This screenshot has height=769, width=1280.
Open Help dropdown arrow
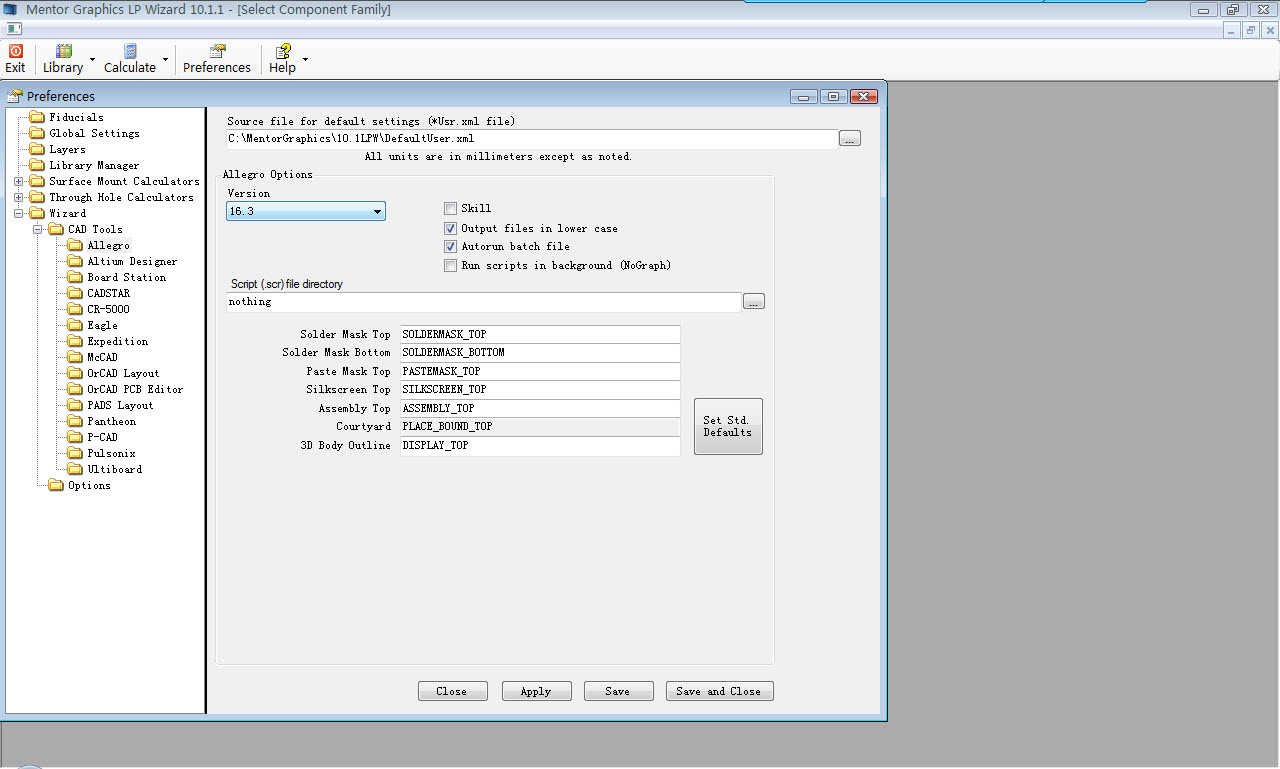pos(305,59)
